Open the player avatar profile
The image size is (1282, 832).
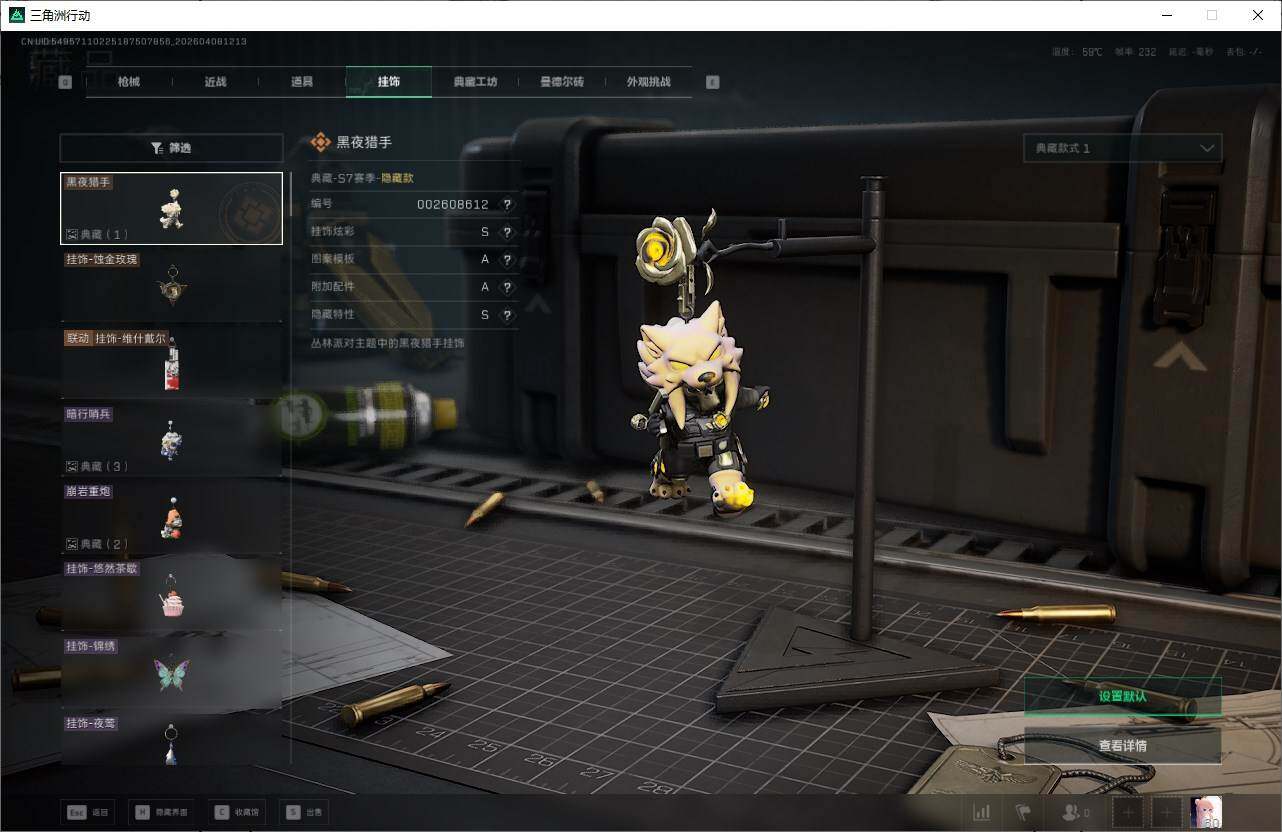point(1205,812)
